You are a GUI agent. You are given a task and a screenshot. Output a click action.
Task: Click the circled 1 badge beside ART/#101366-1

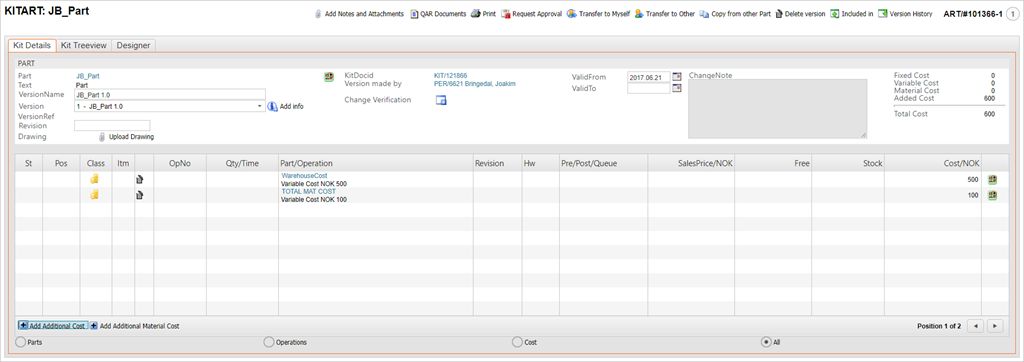tap(1012, 14)
